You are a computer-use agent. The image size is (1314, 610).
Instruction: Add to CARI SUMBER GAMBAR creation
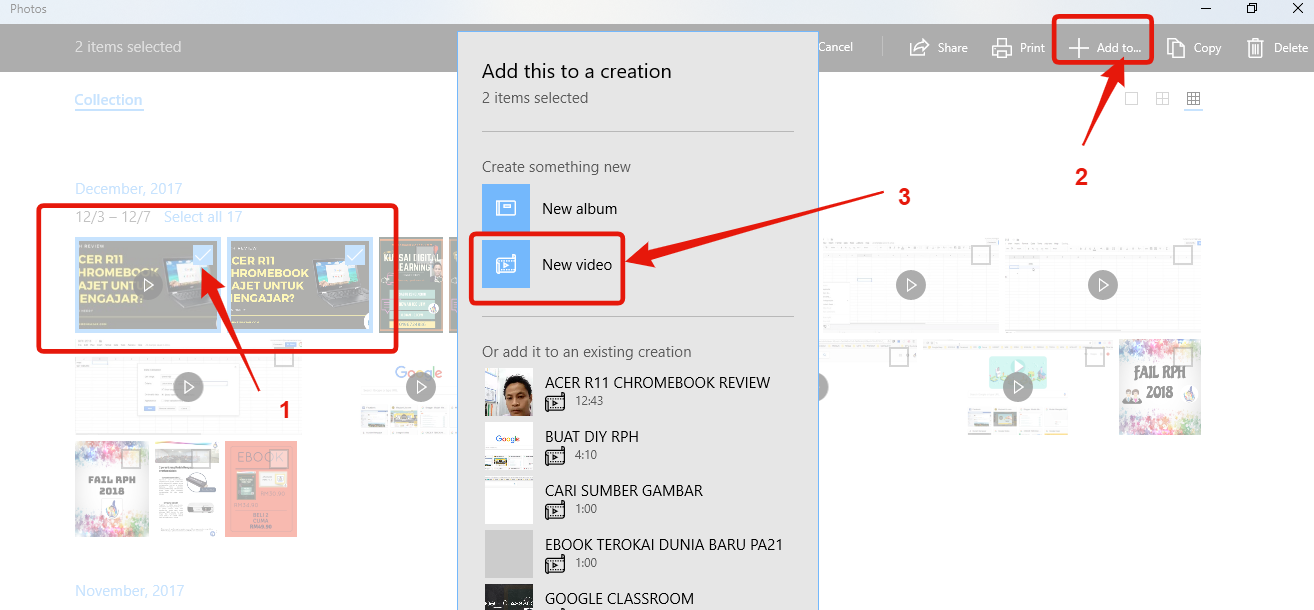click(x=638, y=500)
